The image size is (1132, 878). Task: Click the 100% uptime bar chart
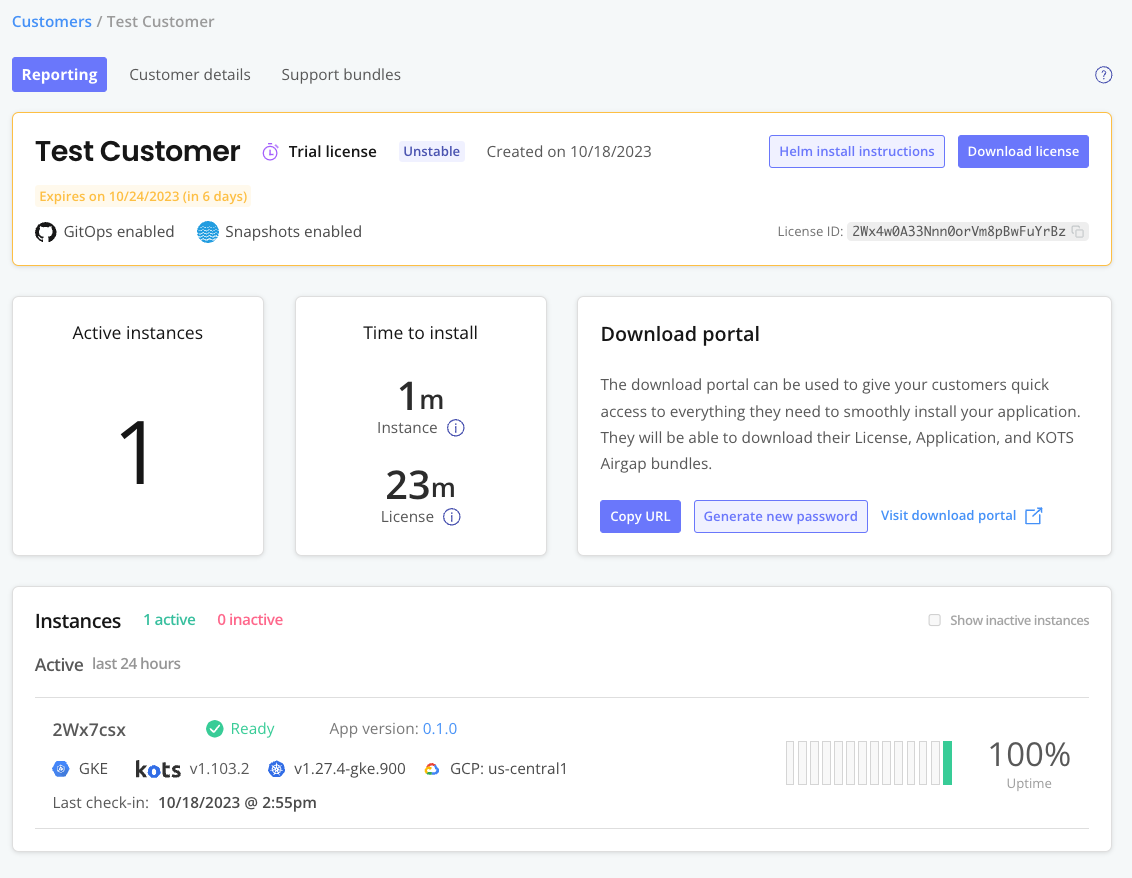coord(868,762)
